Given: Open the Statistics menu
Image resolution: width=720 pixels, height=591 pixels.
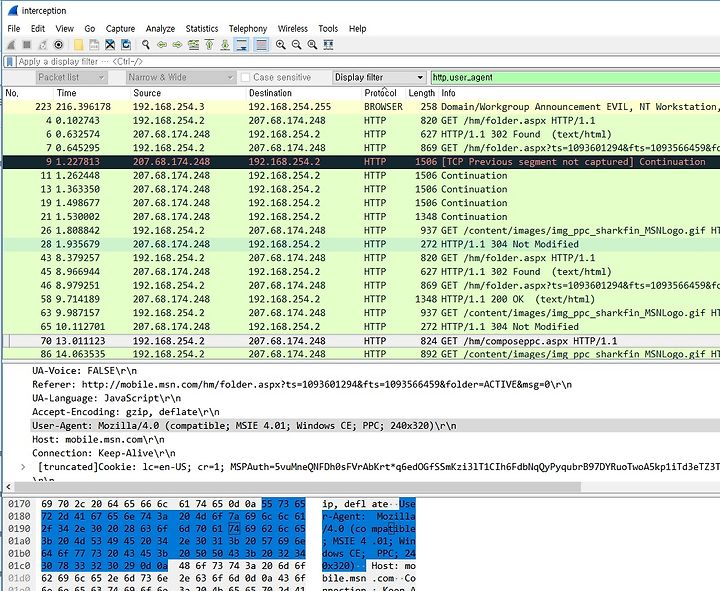Looking at the screenshot, I should tap(202, 28).
